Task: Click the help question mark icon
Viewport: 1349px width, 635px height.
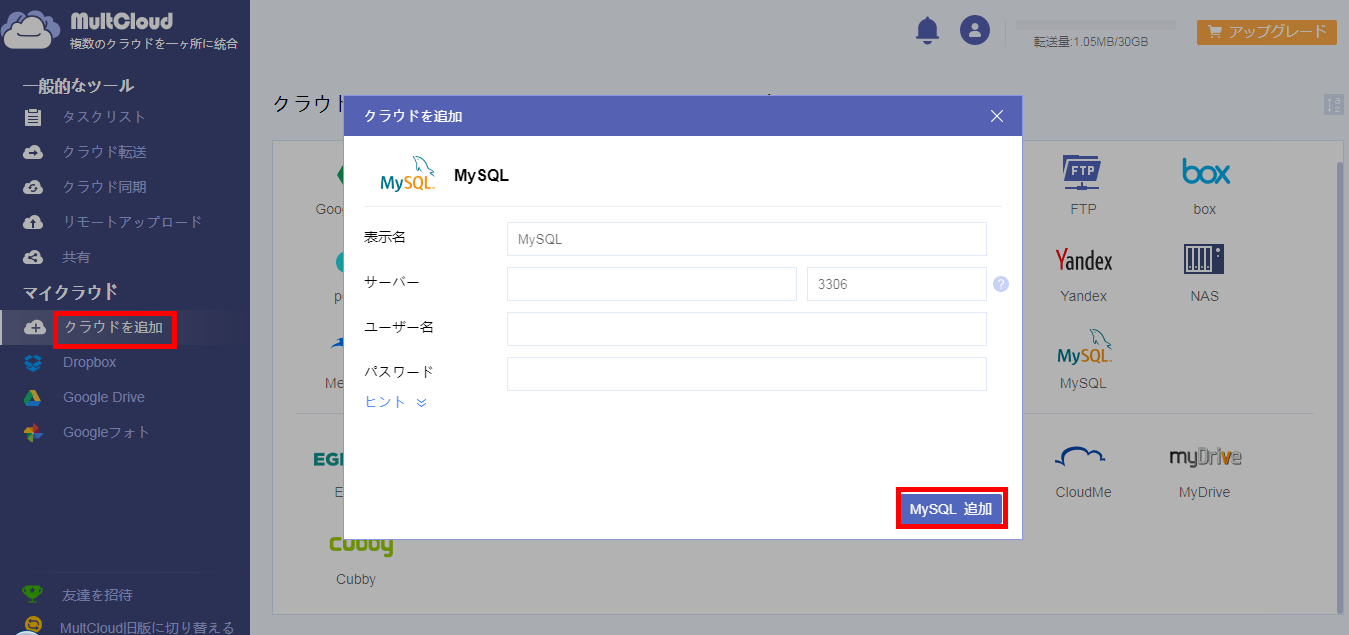Action: coord(1001,284)
